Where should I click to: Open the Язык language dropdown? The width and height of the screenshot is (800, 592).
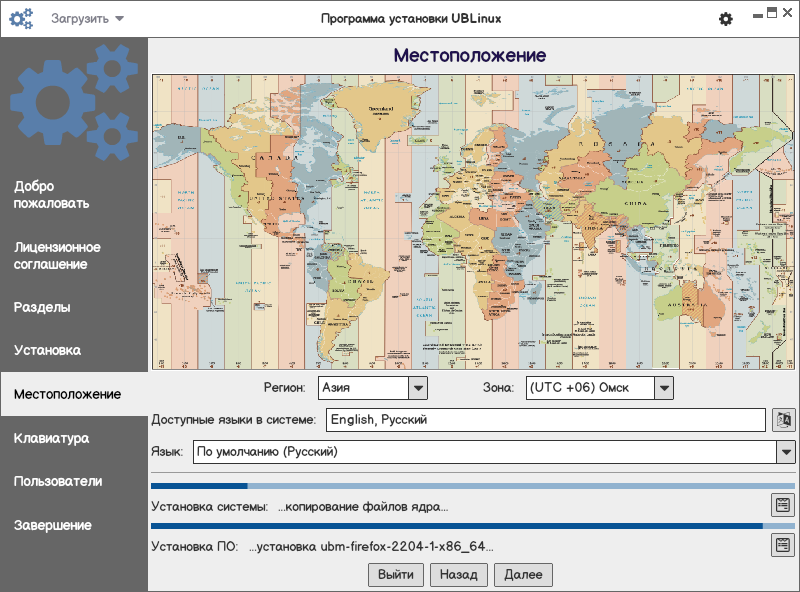(x=785, y=452)
